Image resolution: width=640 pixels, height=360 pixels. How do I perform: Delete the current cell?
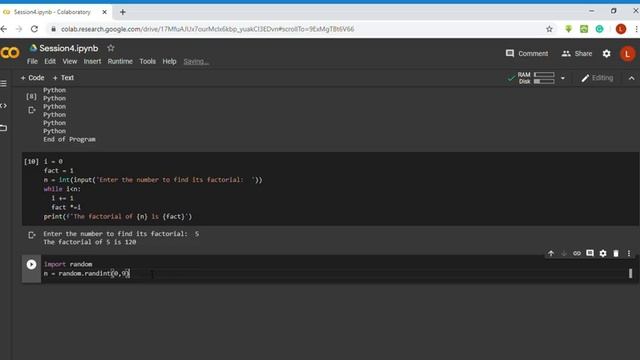click(616, 253)
